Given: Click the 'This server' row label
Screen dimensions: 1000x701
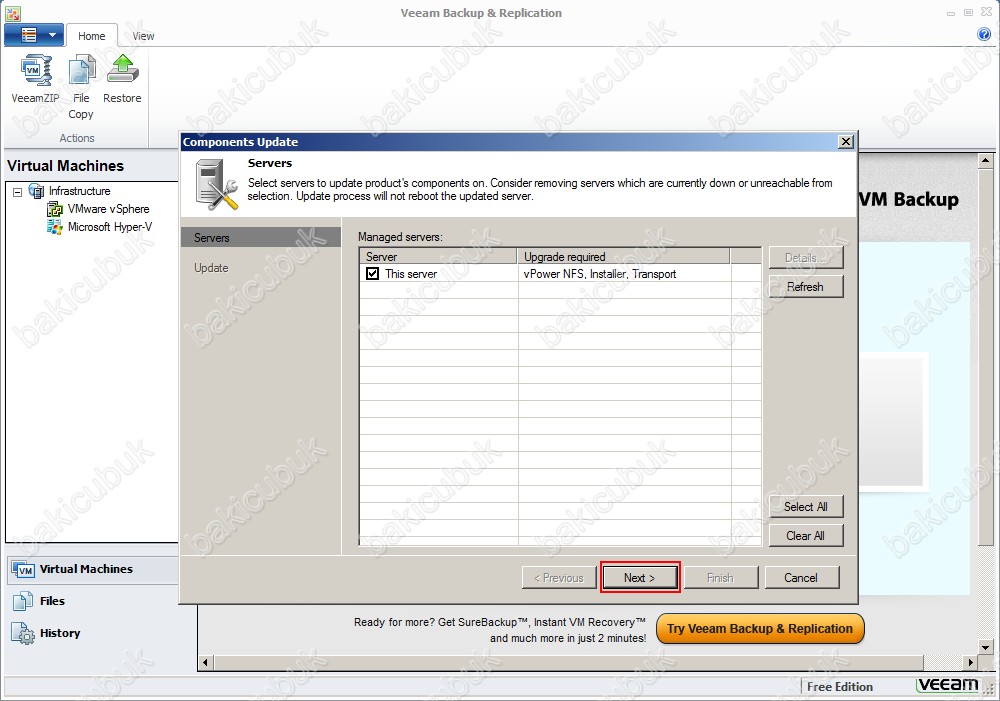Looking at the screenshot, I should tap(411, 274).
